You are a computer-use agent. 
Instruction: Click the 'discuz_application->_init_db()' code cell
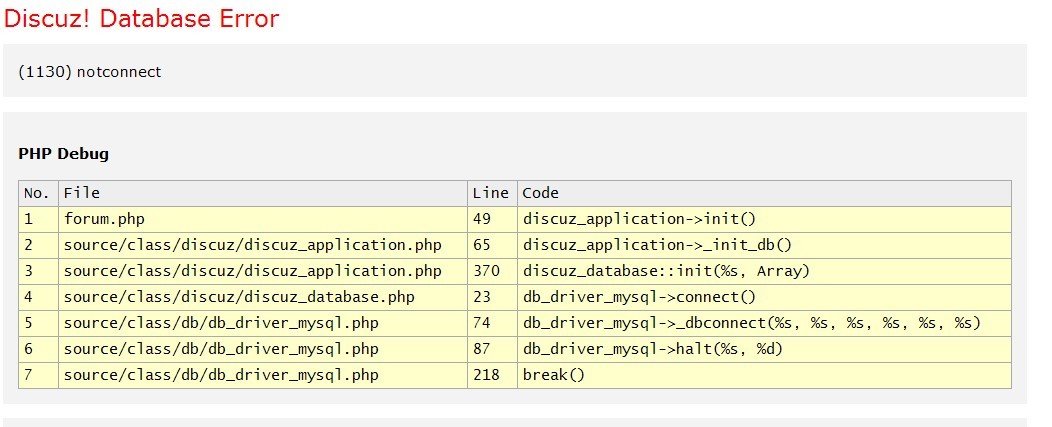pos(764,245)
